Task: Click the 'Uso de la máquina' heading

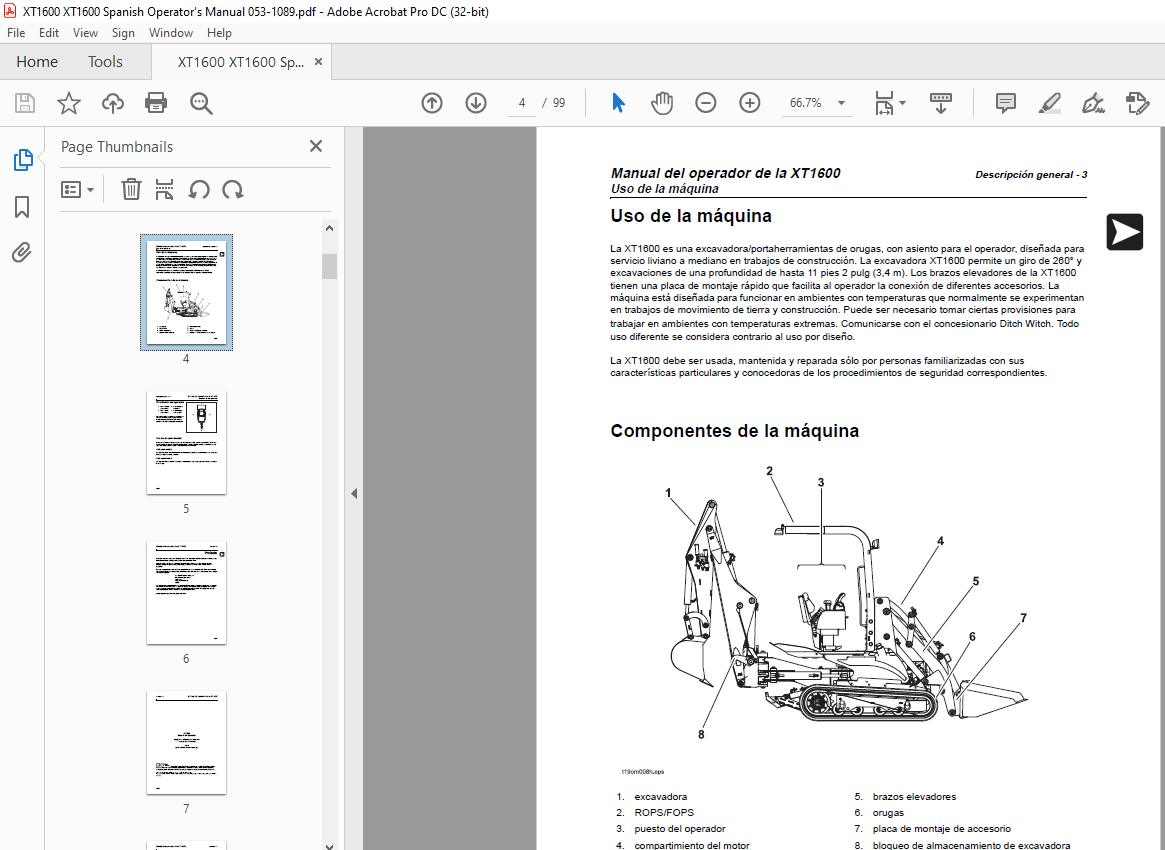Action: pos(691,216)
